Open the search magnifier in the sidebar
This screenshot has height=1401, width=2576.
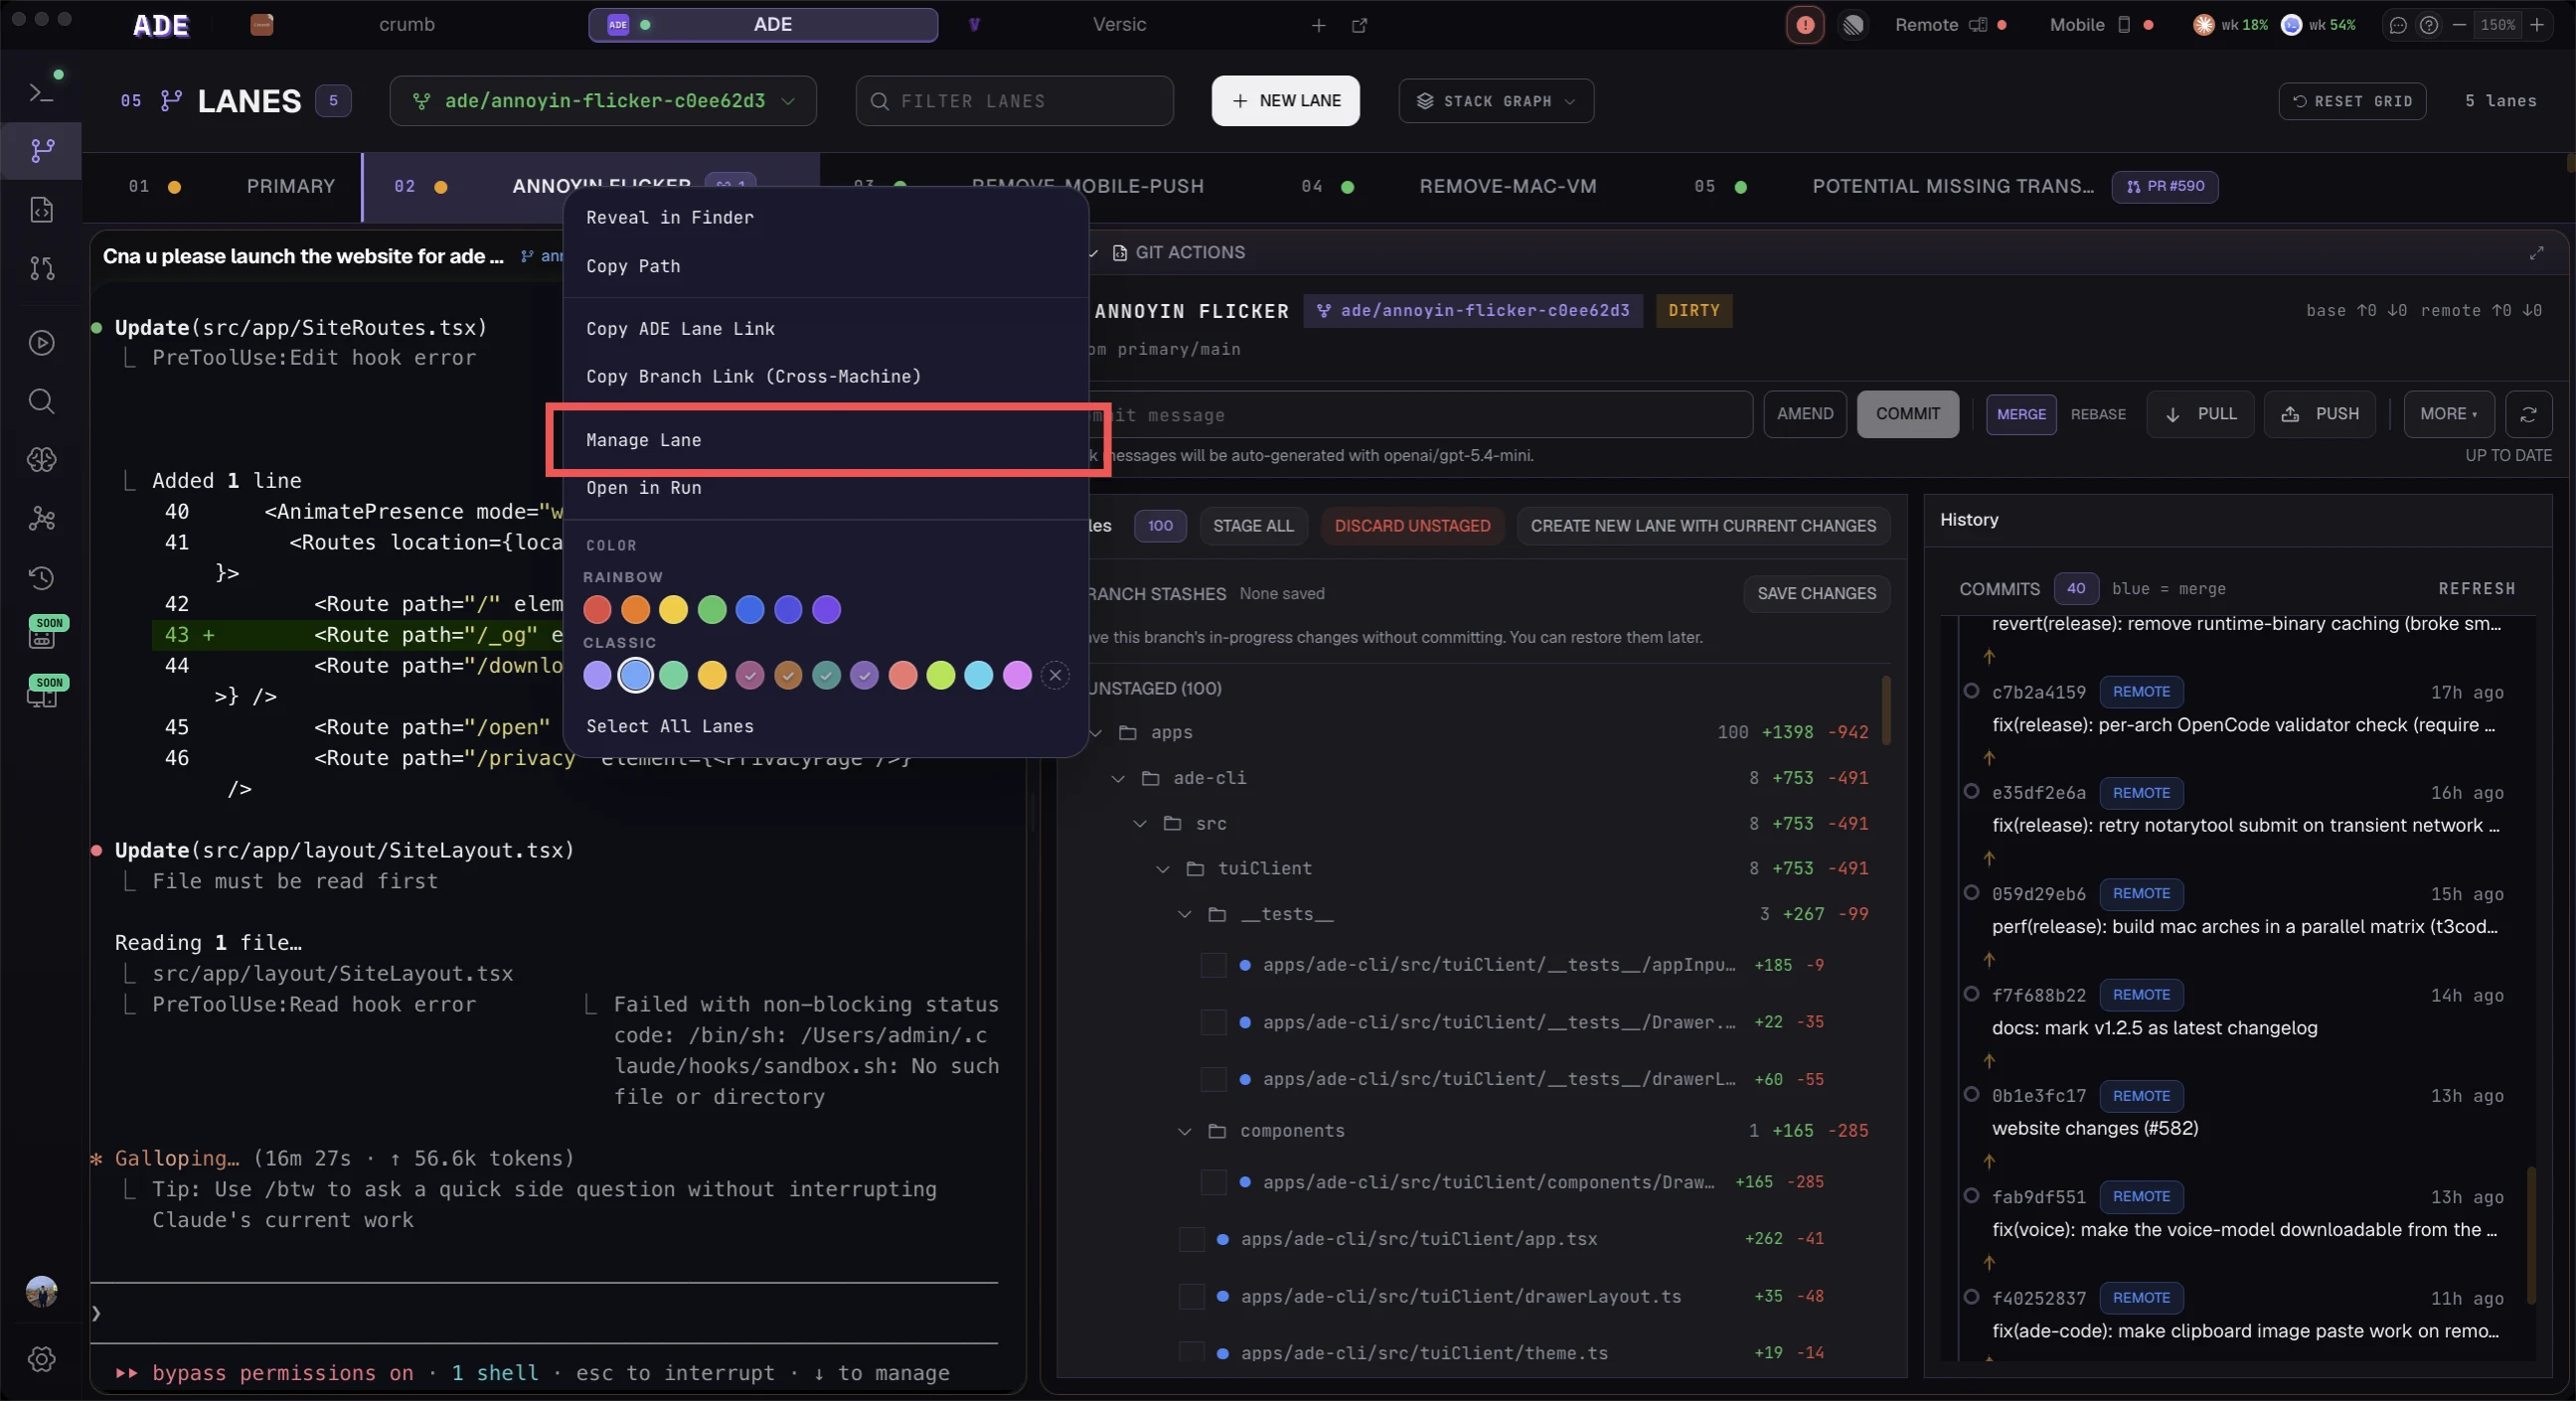click(x=41, y=401)
